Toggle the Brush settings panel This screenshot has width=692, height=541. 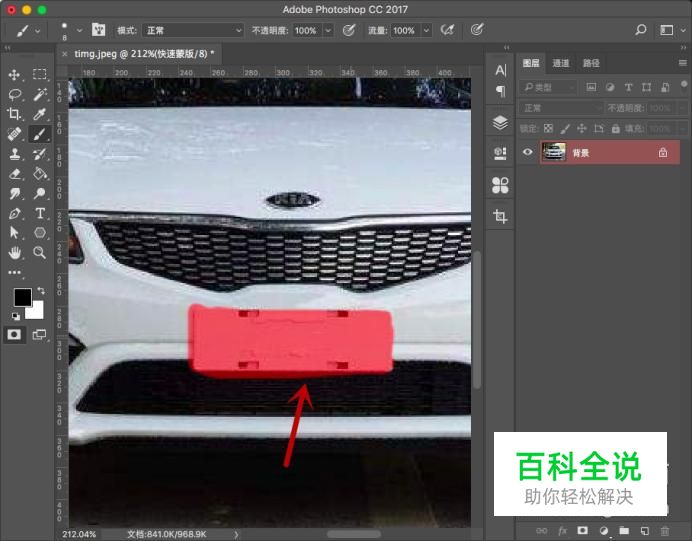(98, 30)
